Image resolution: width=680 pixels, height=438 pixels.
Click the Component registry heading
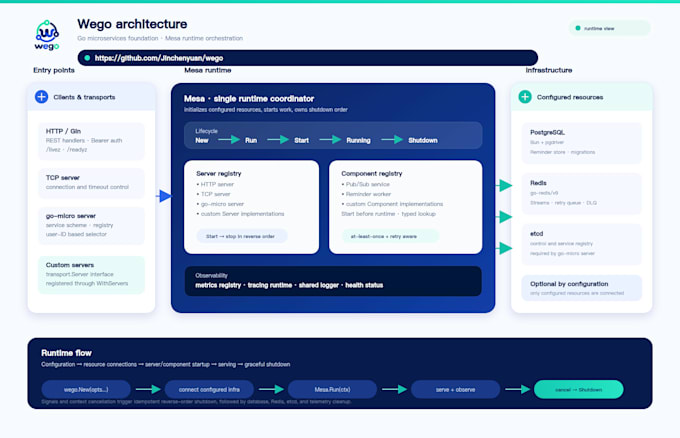point(372,173)
